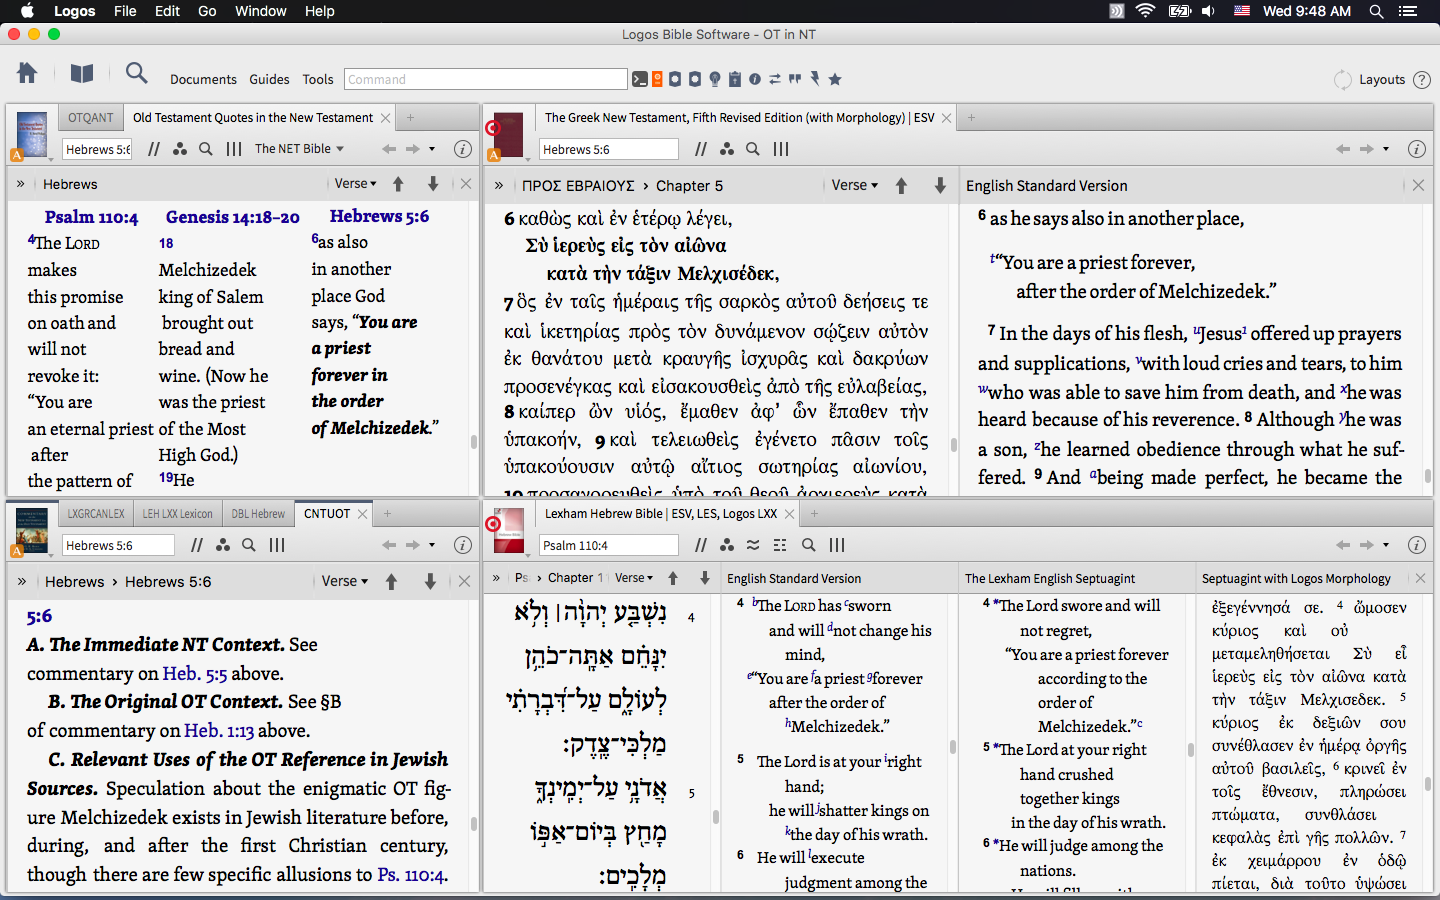Screen dimensions: 1440x900
Task: Click the command prompt shortcut icon
Action: click(x=640, y=79)
